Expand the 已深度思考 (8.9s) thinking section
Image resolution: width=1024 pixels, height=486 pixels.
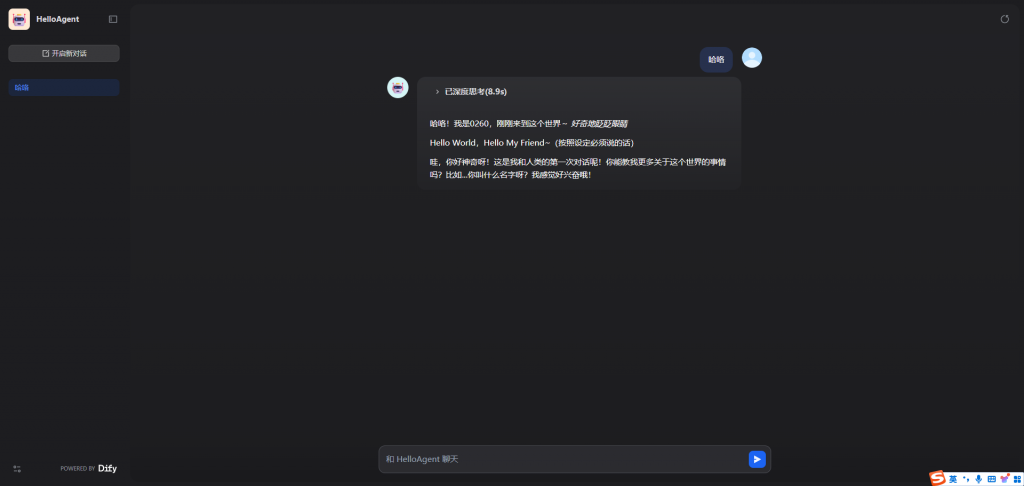pyautogui.click(x=471, y=91)
